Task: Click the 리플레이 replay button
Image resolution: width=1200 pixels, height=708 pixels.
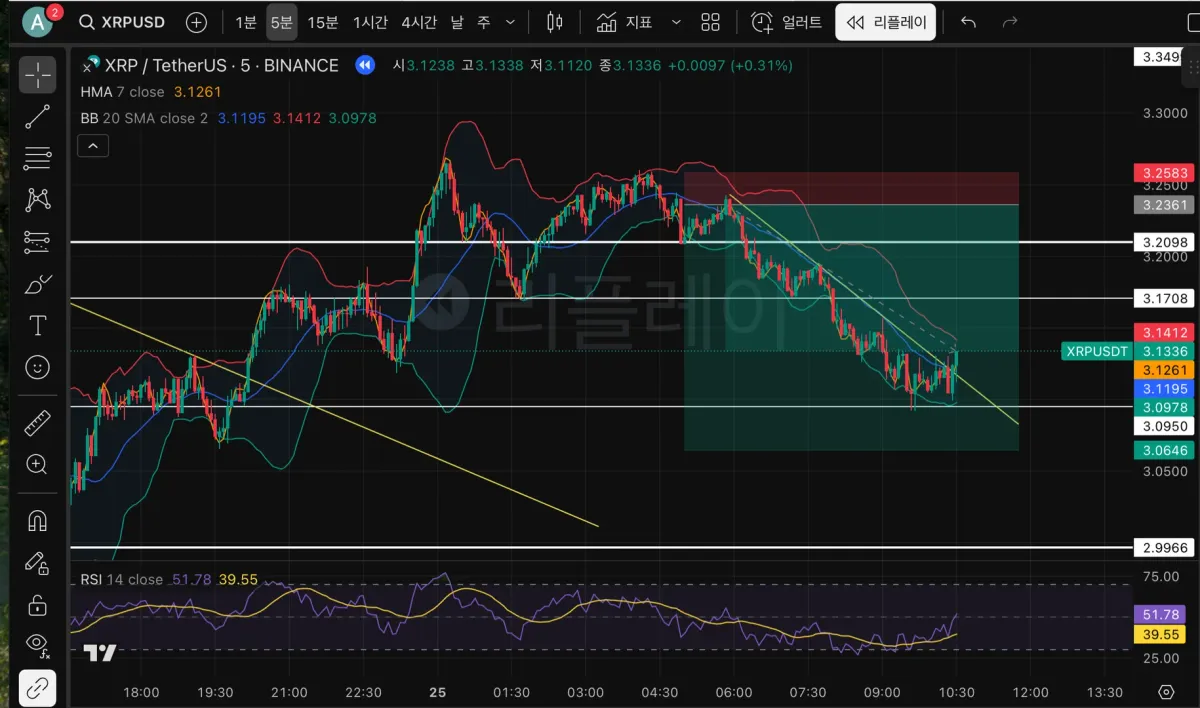Action: [x=886, y=22]
